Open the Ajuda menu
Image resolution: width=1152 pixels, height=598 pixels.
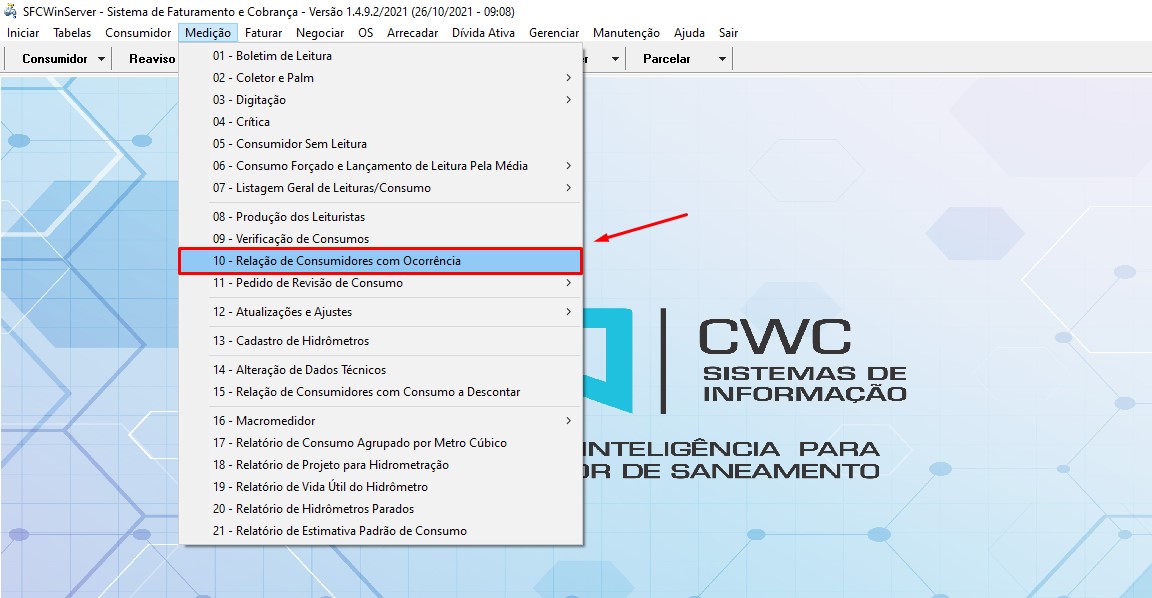click(689, 32)
